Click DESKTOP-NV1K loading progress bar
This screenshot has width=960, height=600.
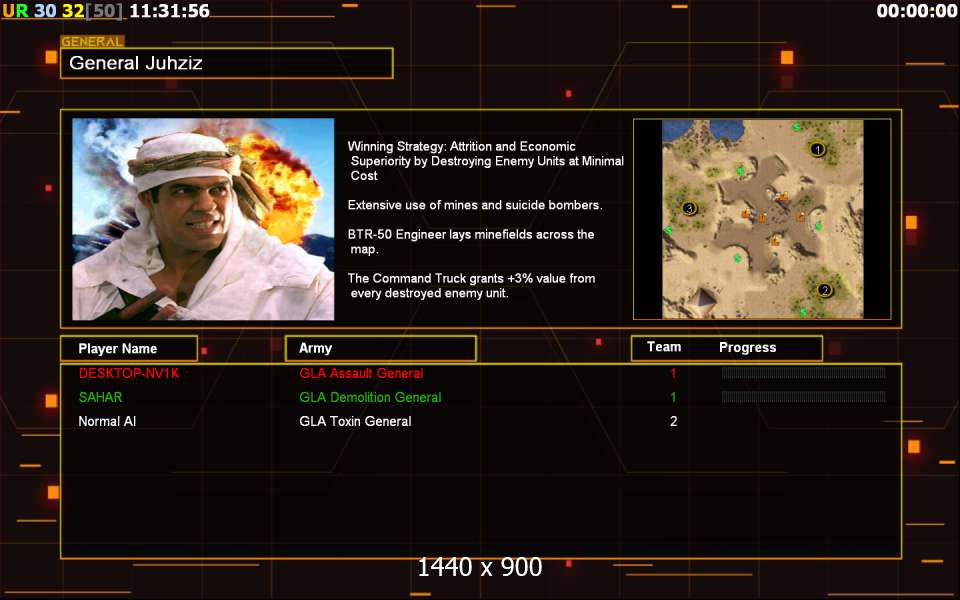point(803,373)
